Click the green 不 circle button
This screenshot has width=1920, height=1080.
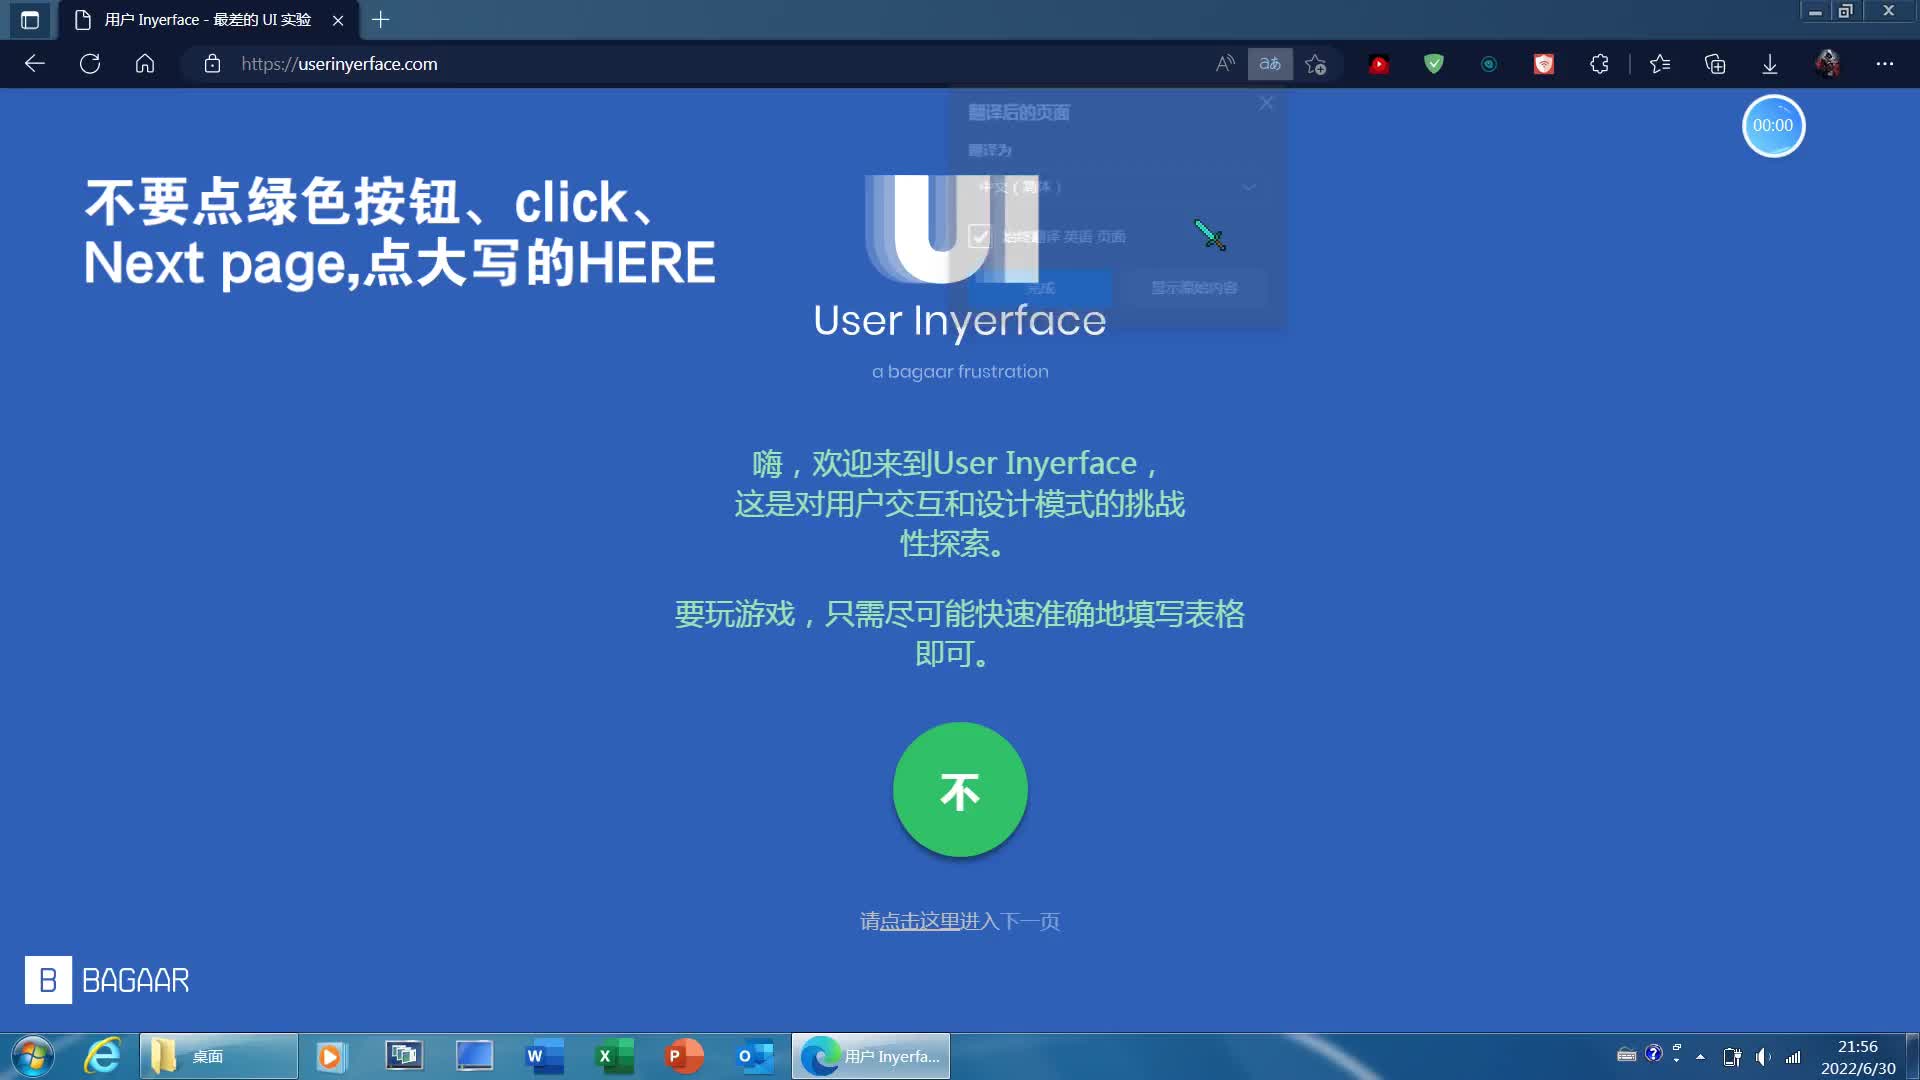click(x=960, y=790)
